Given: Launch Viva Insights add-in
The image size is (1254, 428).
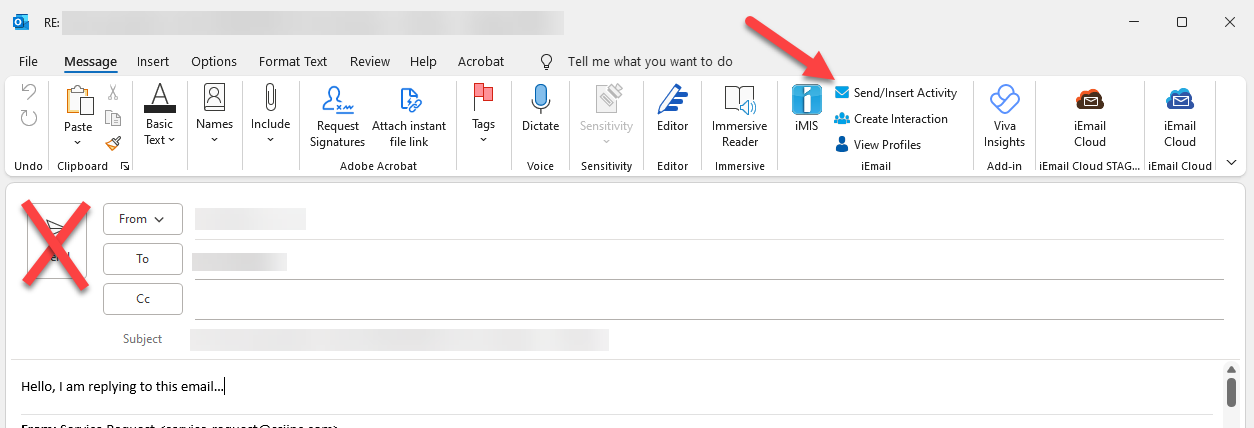Looking at the screenshot, I should (1003, 116).
